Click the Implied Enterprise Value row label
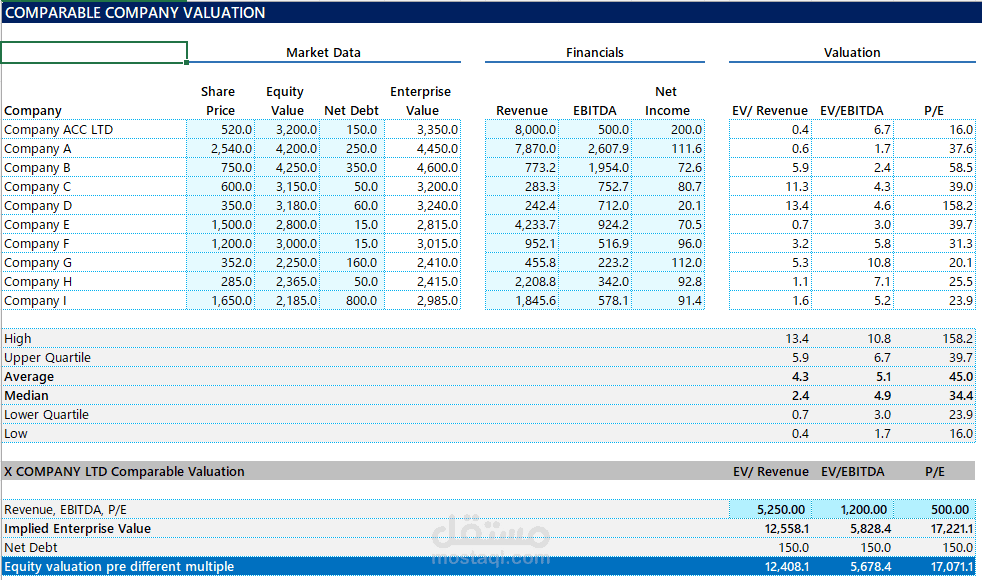The width and height of the screenshot is (982, 580). (78, 529)
